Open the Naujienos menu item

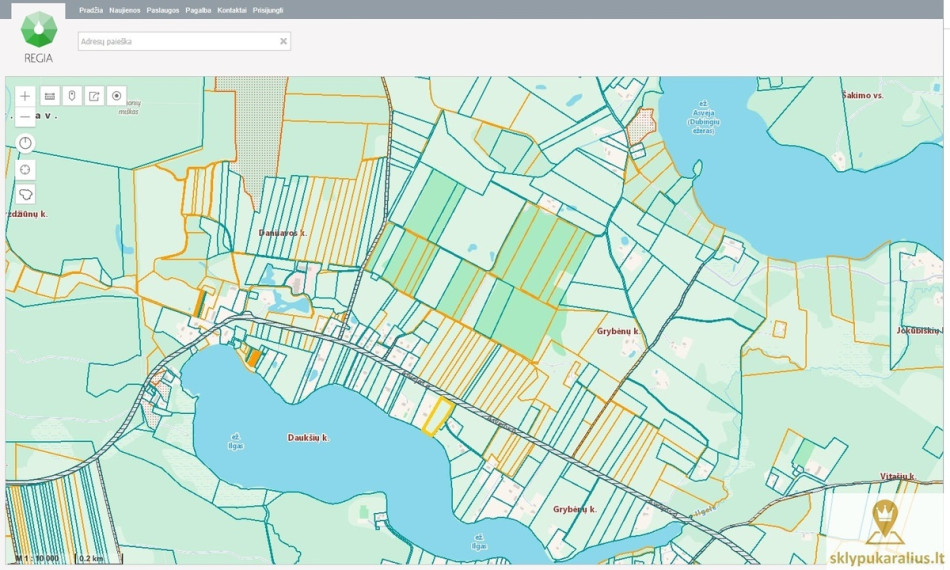point(125,10)
